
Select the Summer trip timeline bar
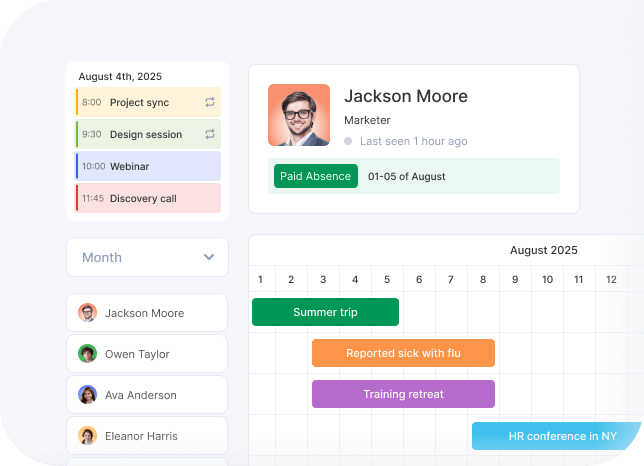[x=325, y=312]
